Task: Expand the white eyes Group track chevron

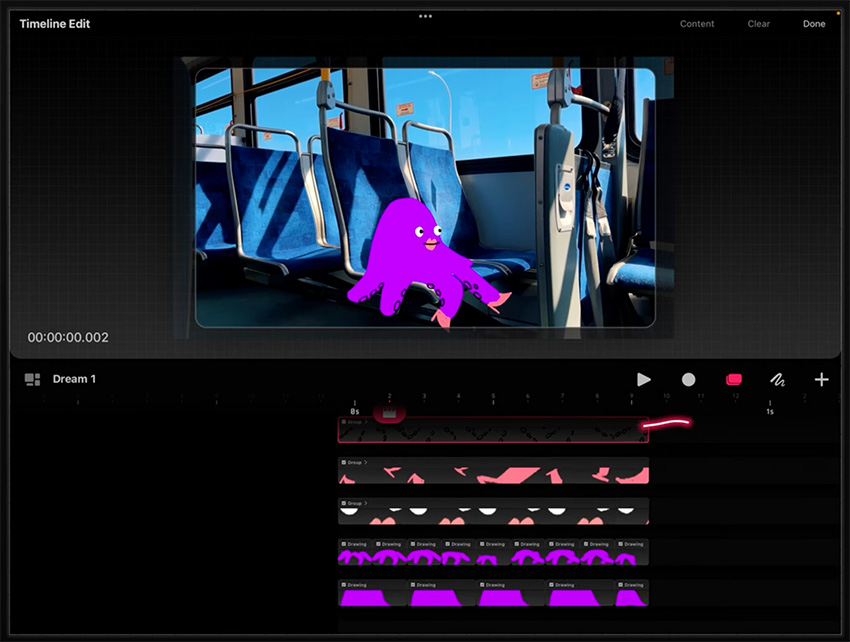Action: tap(367, 503)
